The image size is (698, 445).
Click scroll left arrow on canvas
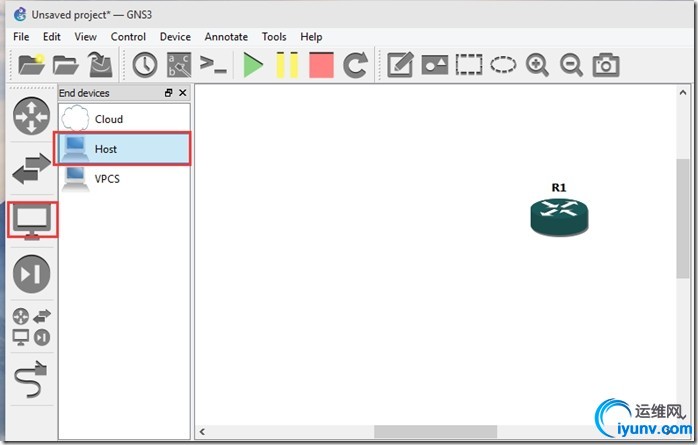[x=203, y=431]
